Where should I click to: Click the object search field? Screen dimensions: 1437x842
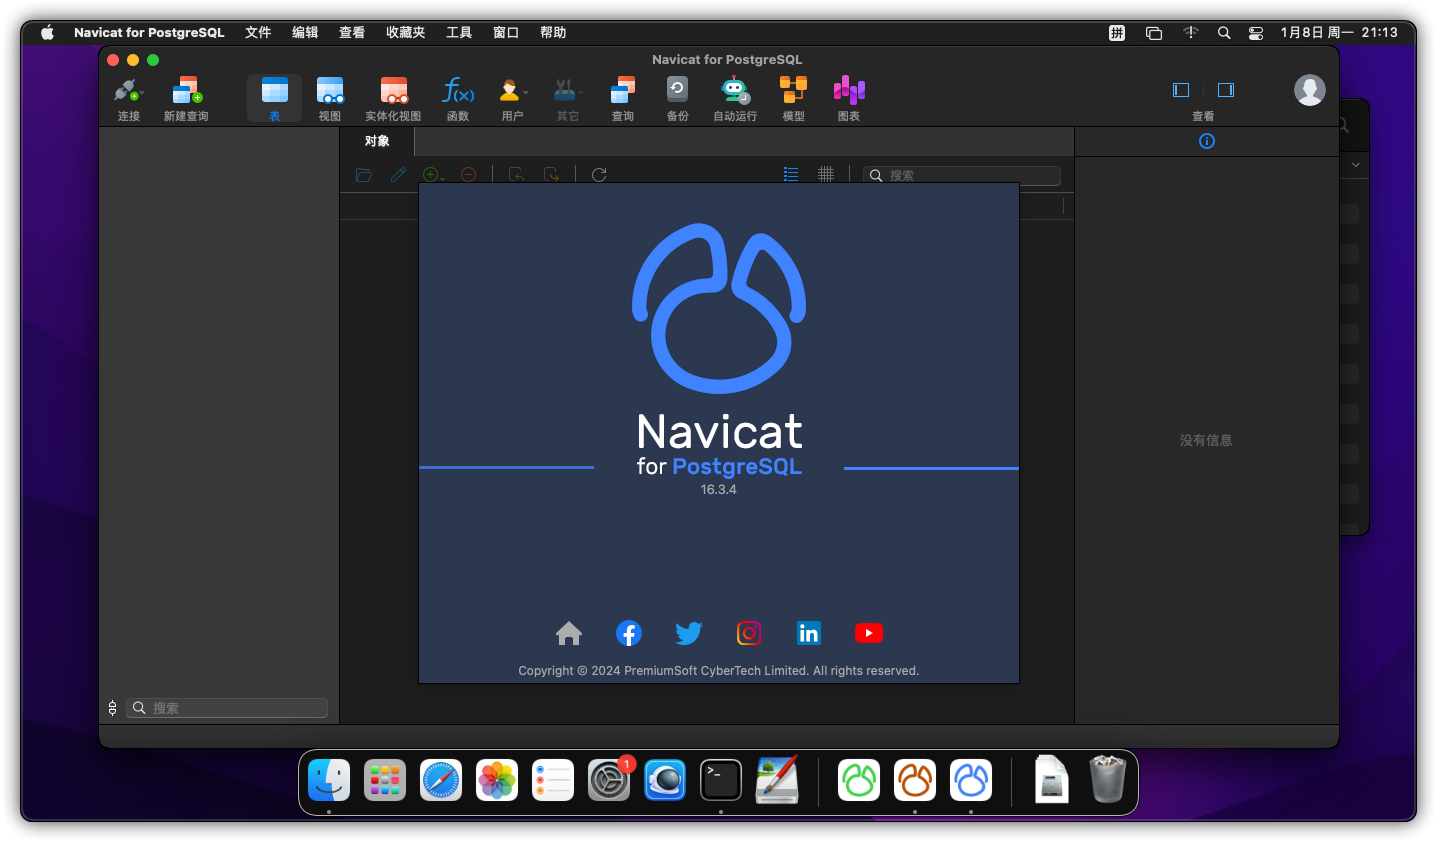962,175
